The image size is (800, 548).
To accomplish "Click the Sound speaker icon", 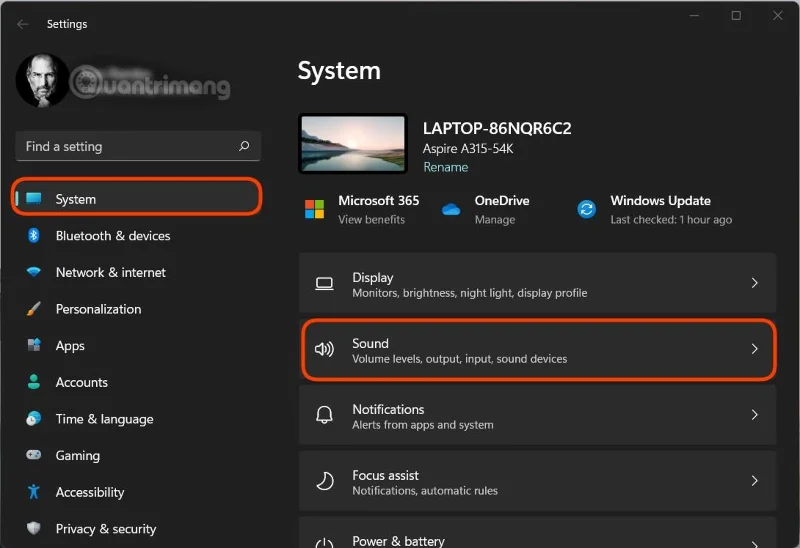I will pos(324,349).
